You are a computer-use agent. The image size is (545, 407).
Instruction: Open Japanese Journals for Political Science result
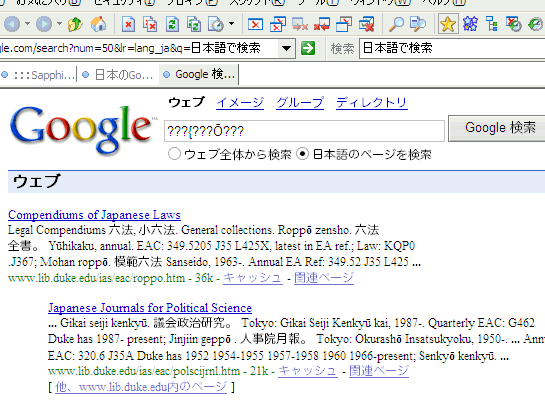click(x=150, y=308)
